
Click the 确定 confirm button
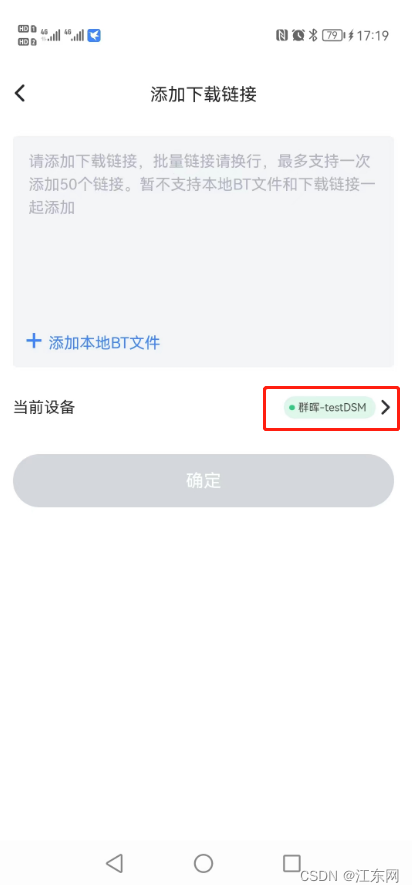[203, 481]
